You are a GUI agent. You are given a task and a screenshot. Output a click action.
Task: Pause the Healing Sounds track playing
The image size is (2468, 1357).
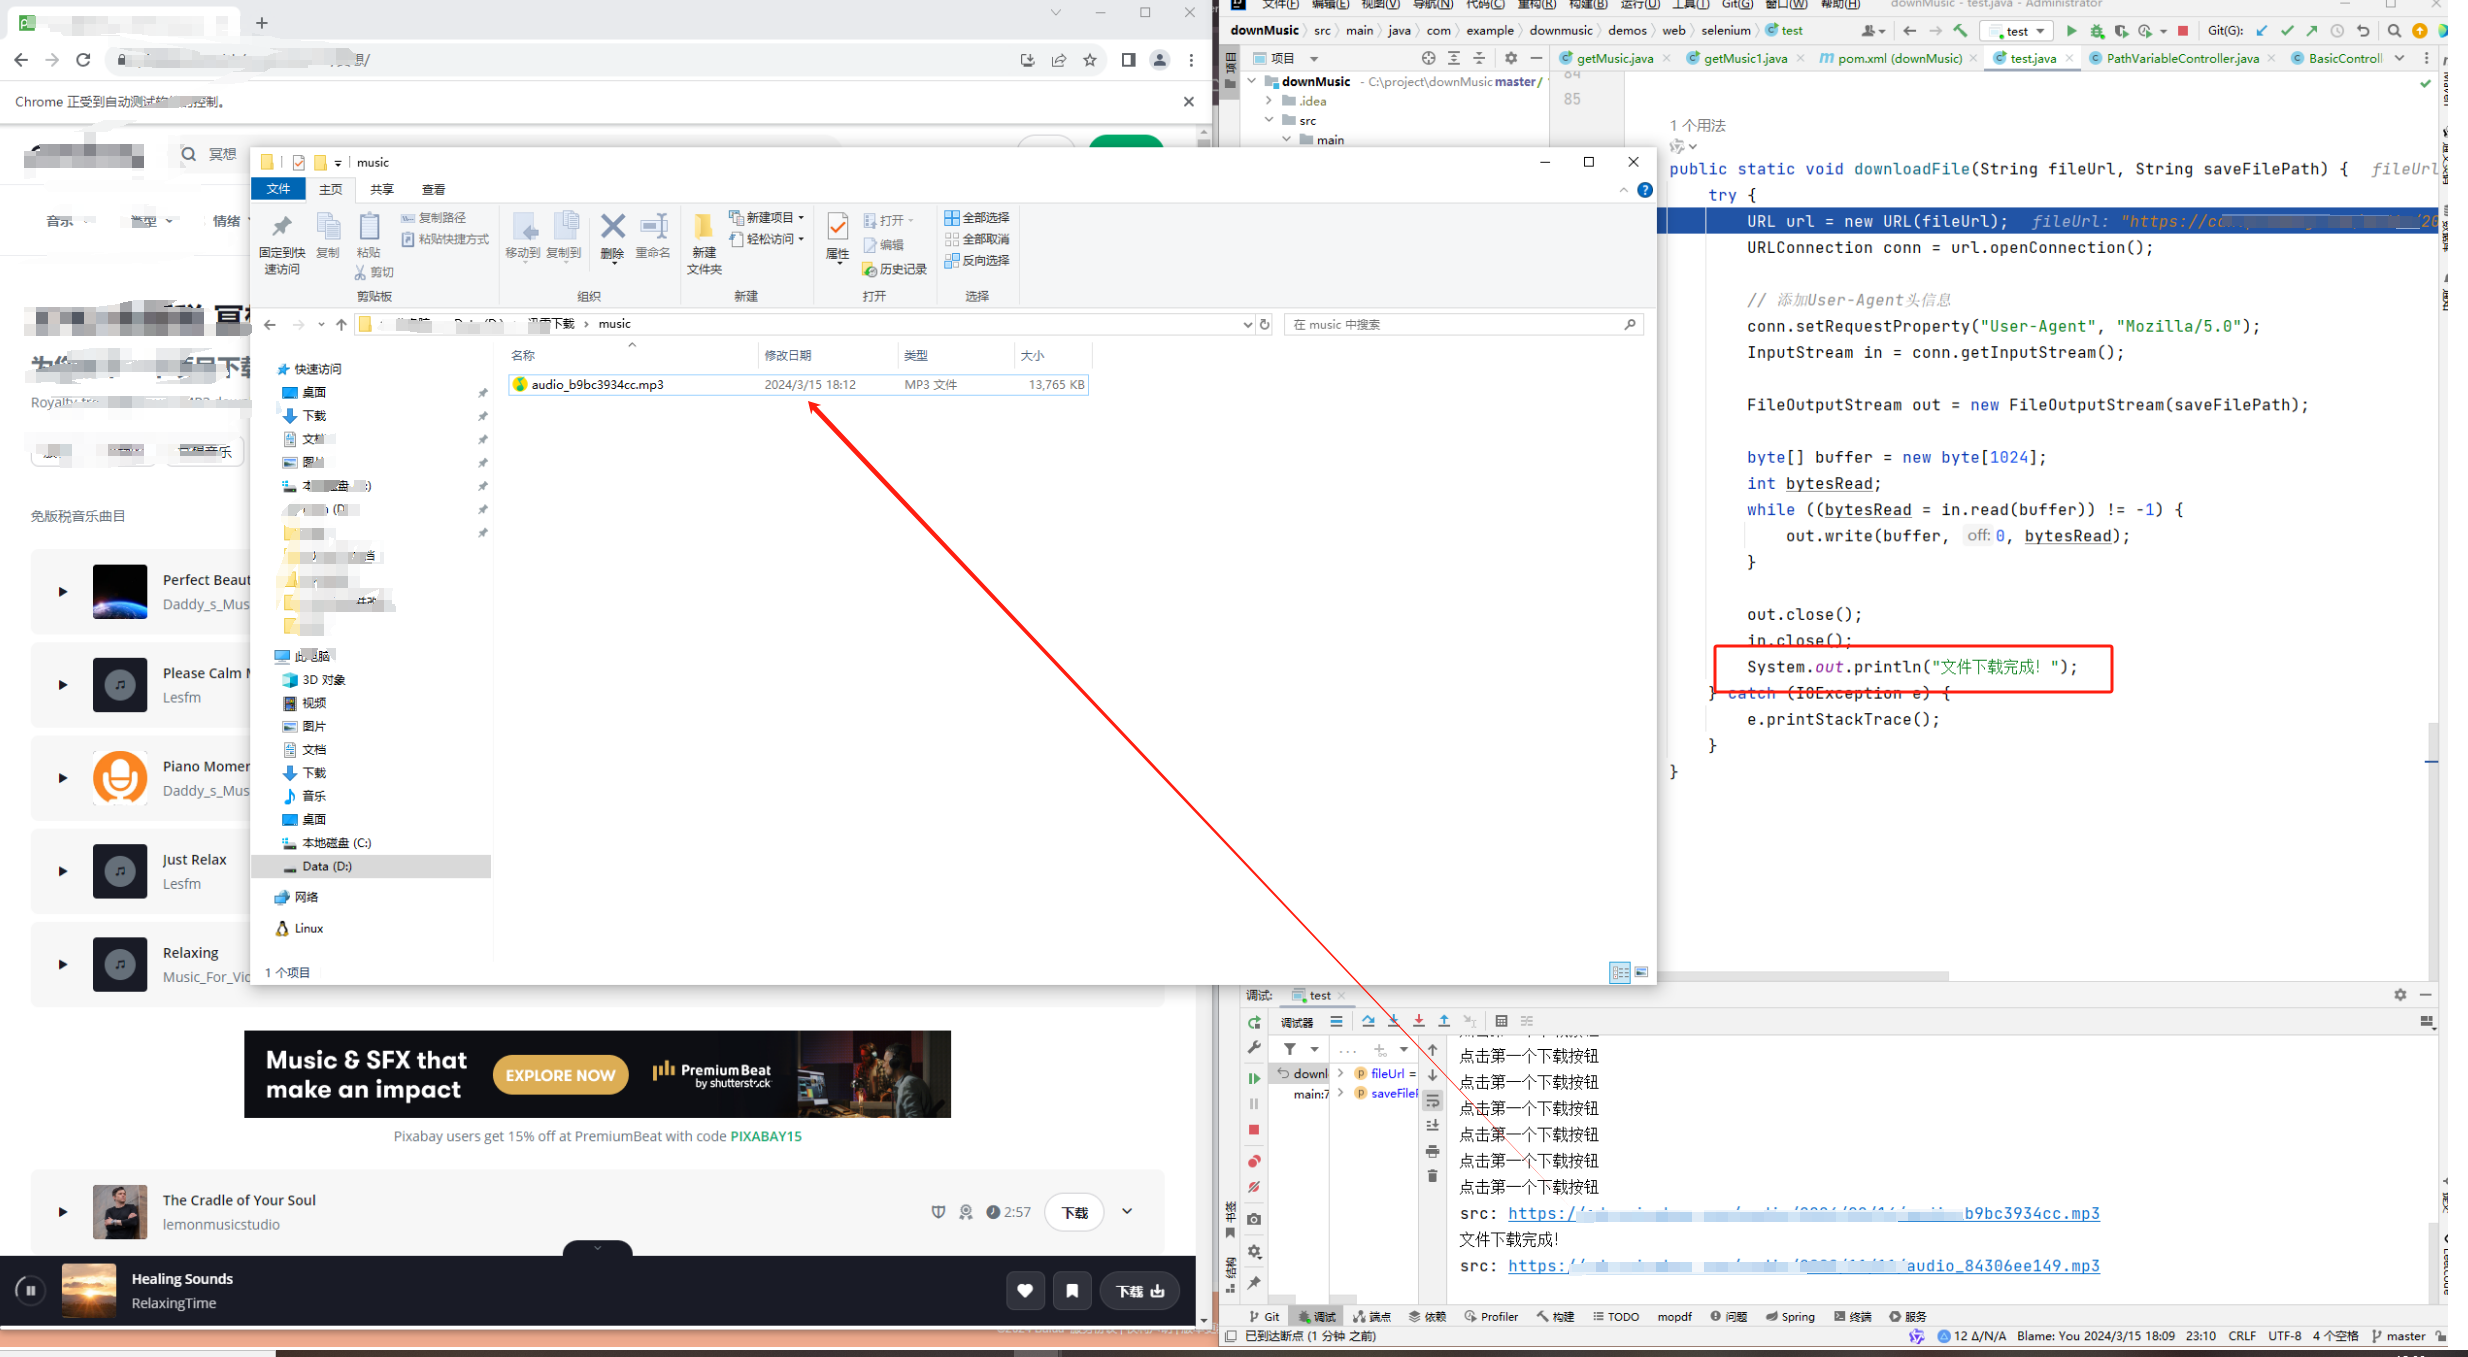pos(30,1290)
